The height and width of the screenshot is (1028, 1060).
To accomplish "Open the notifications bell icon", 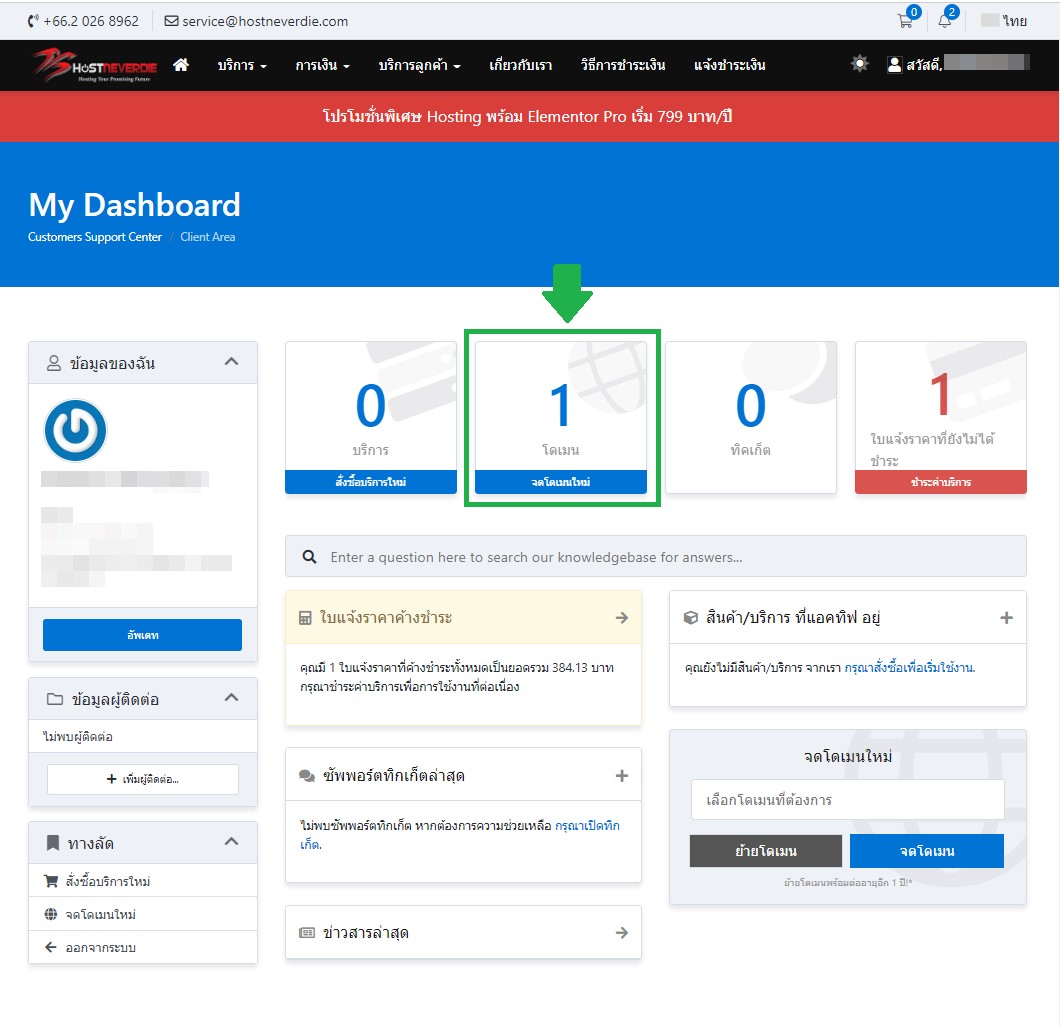I will (x=944, y=21).
